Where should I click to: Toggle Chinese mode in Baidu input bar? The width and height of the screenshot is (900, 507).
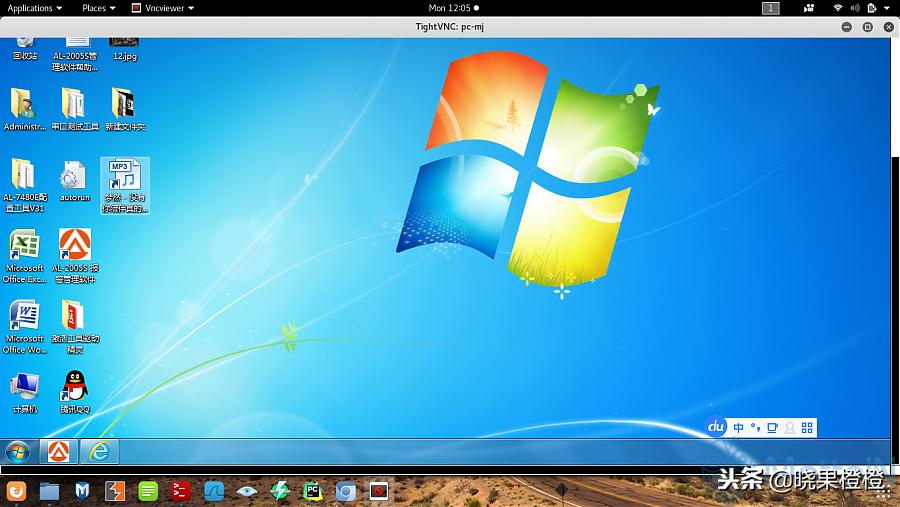pyautogui.click(x=738, y=428)
